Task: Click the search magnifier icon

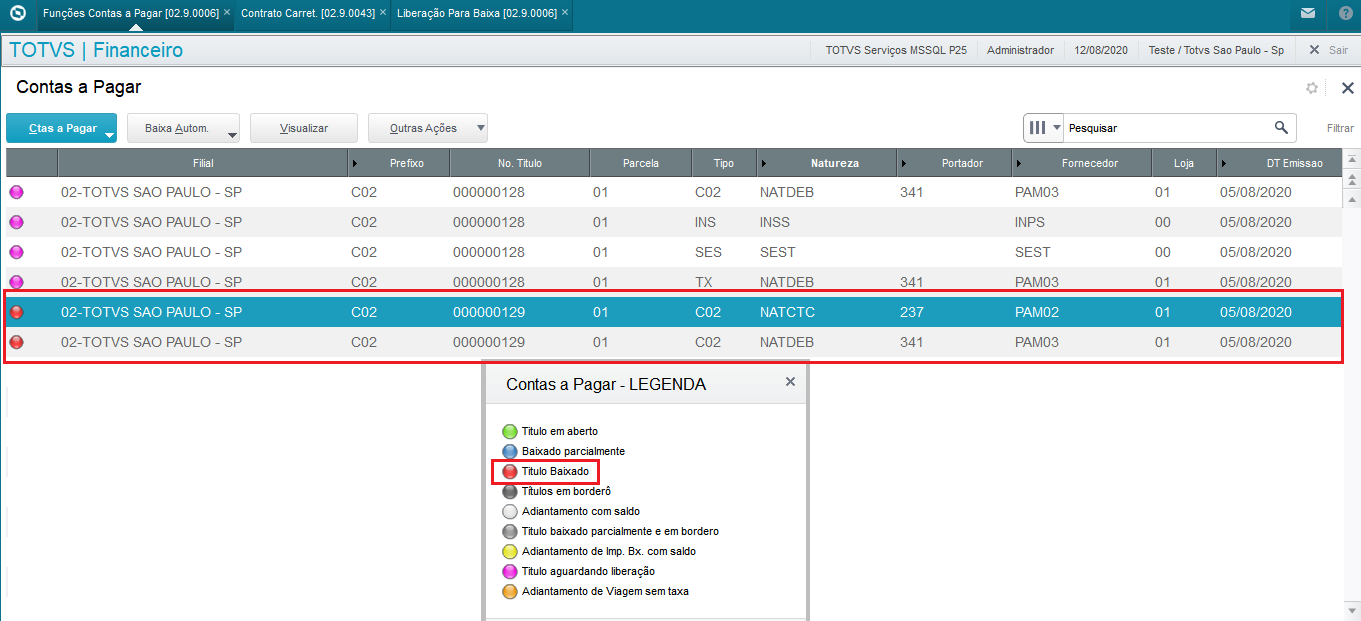Action: tap(1281, 128)
